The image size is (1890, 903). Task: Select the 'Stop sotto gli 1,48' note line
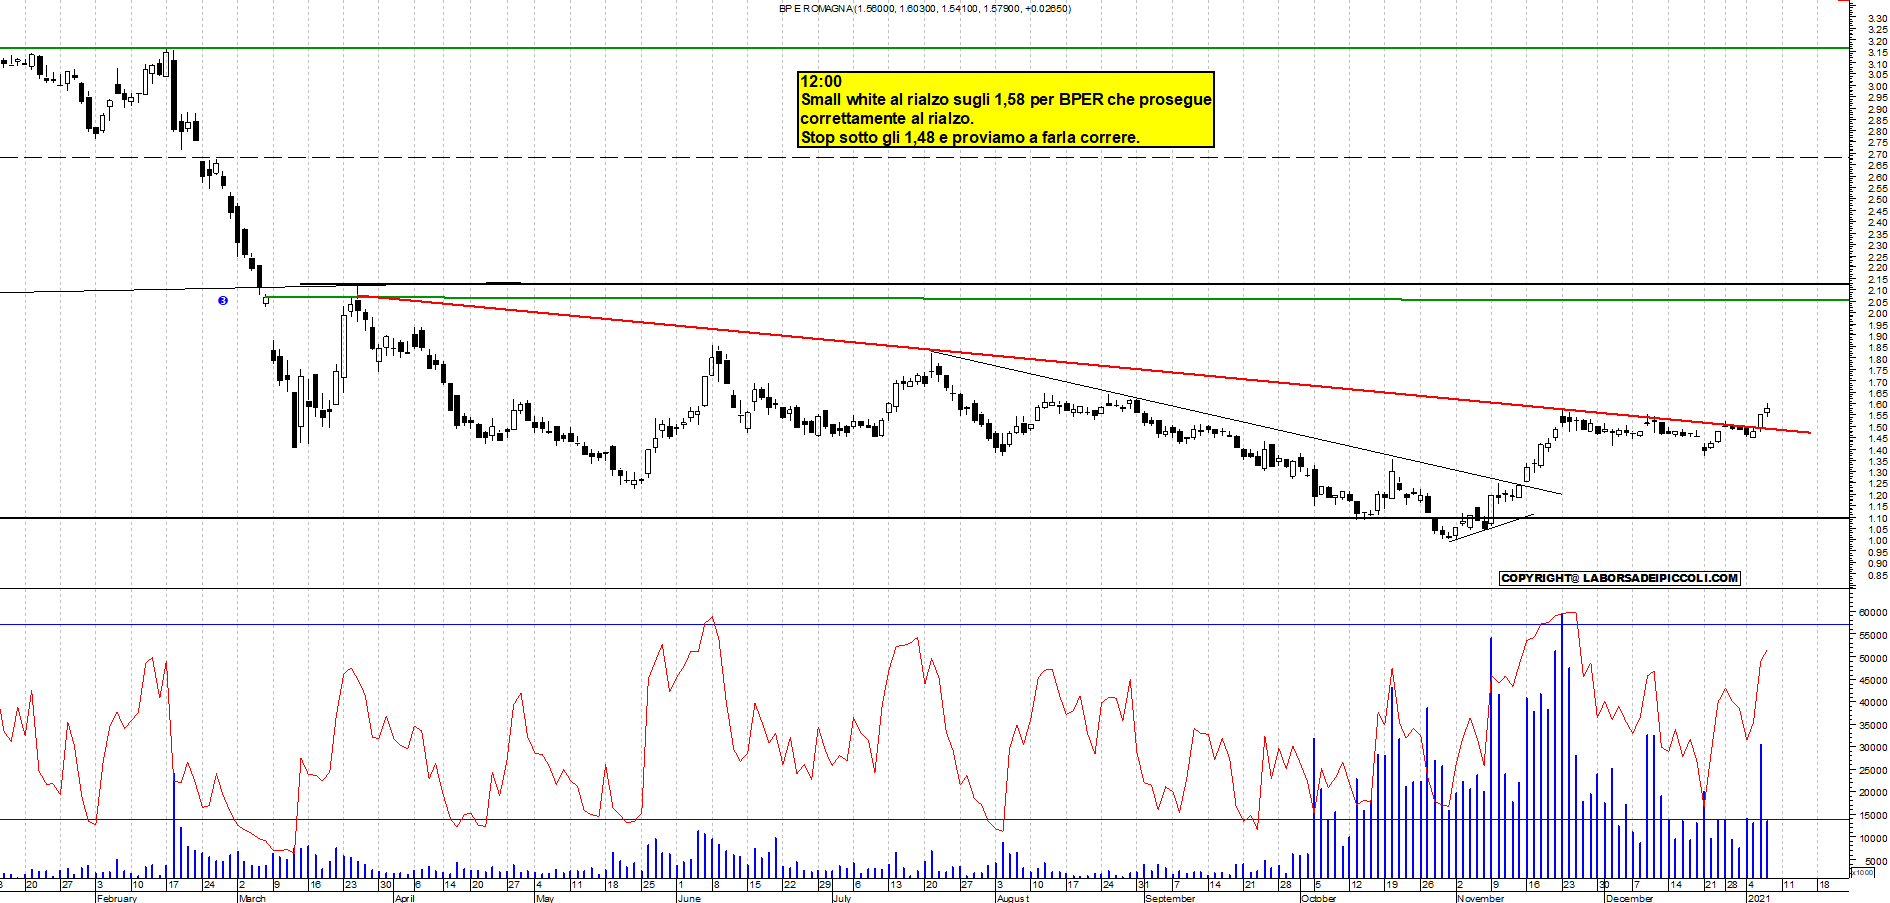click(970, 137)
